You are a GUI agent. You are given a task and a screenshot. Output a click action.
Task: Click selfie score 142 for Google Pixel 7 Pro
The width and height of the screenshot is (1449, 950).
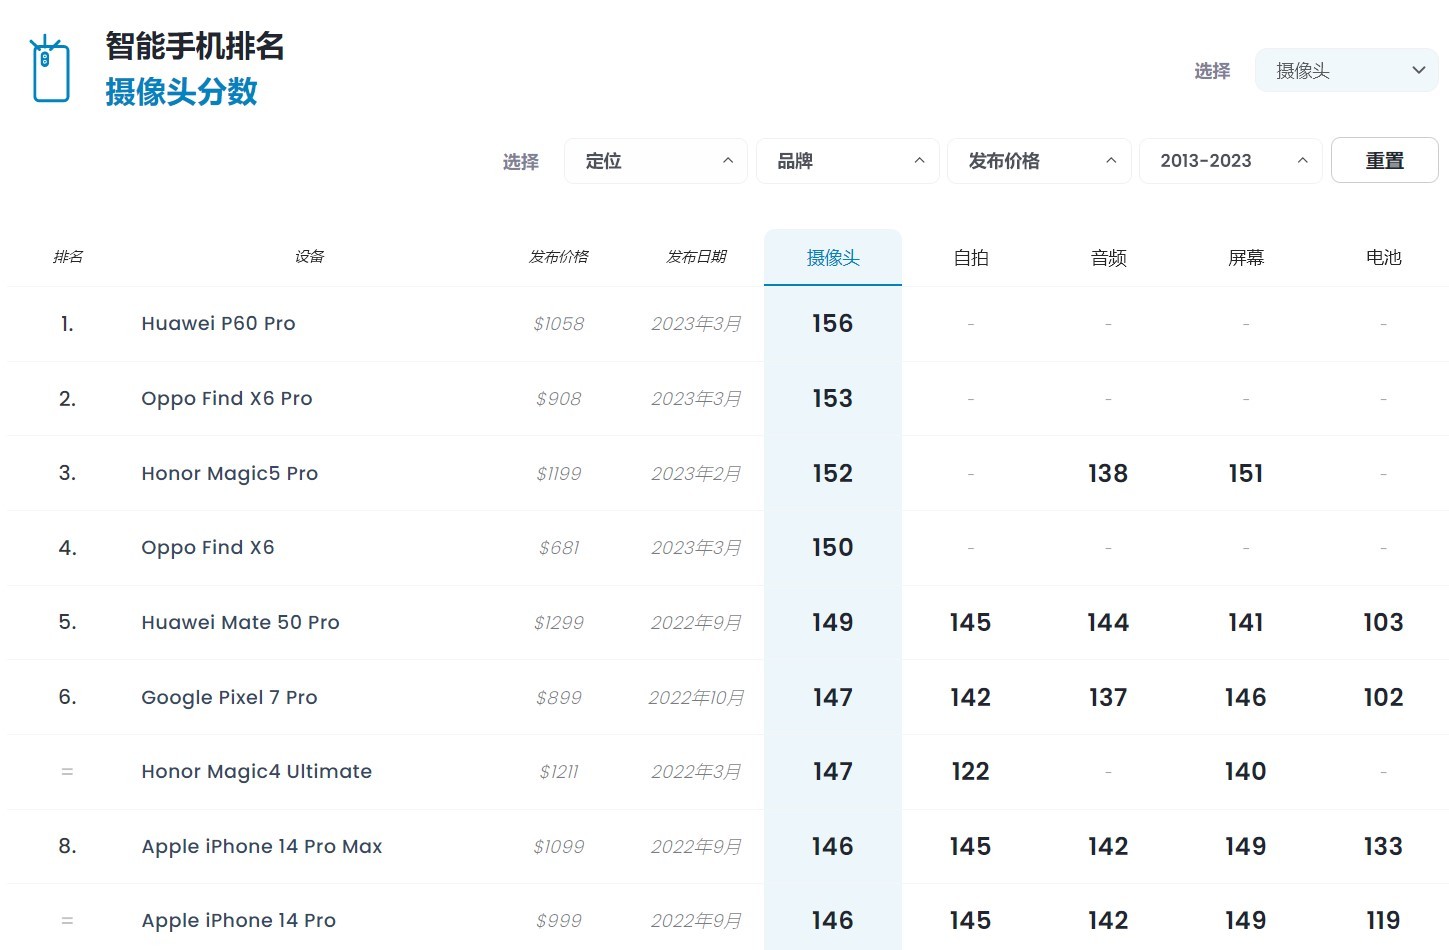point(971,697)
